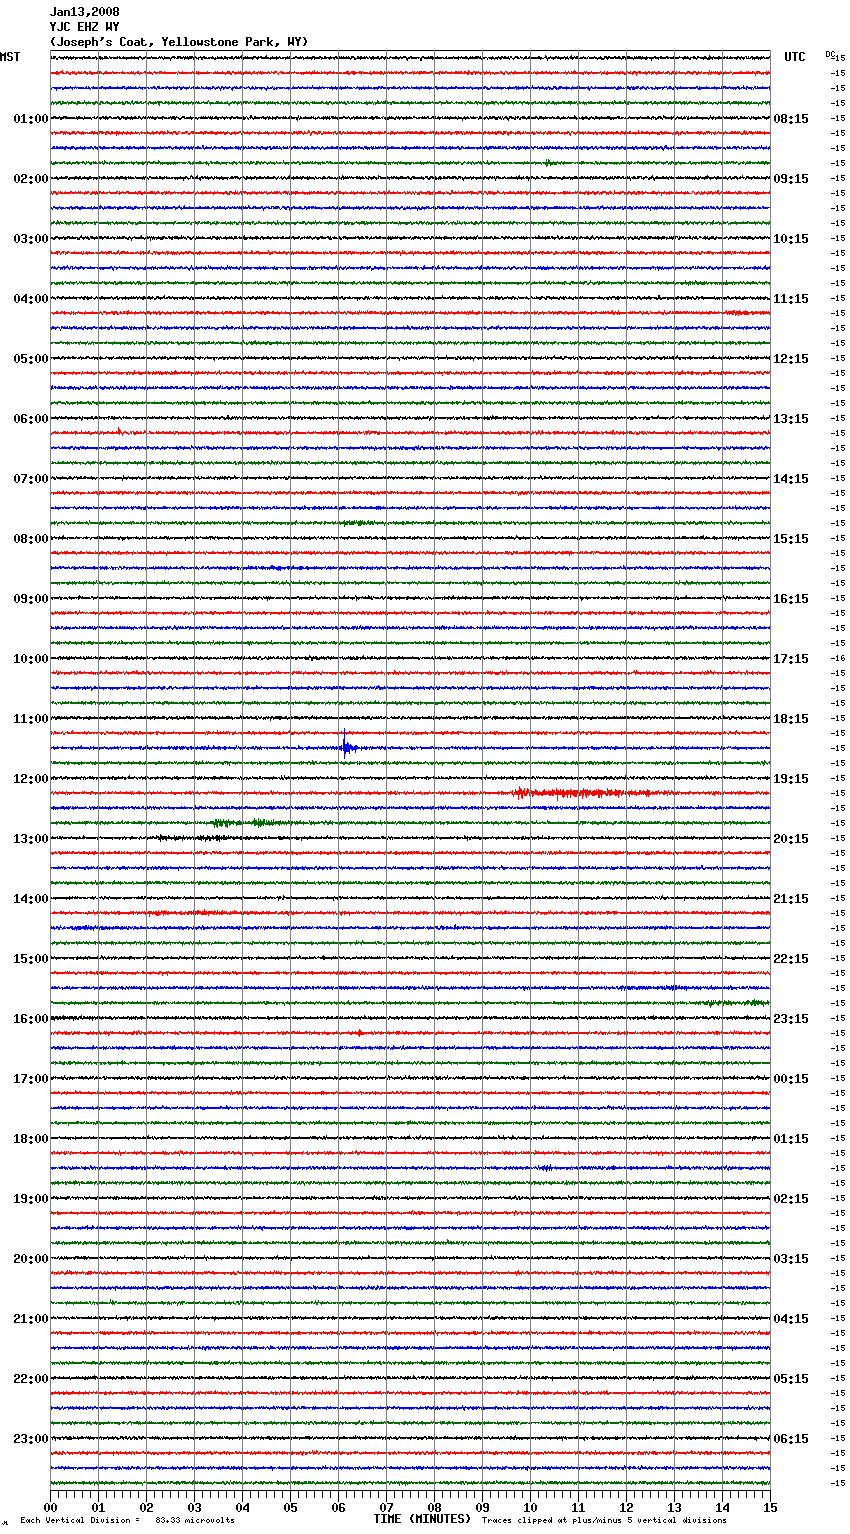Image resolution: width=850 pixels, height=1534 pixels.
Task: Click the '04:00' MST time label
Action: pyautogui.click(x=31, y=299)
